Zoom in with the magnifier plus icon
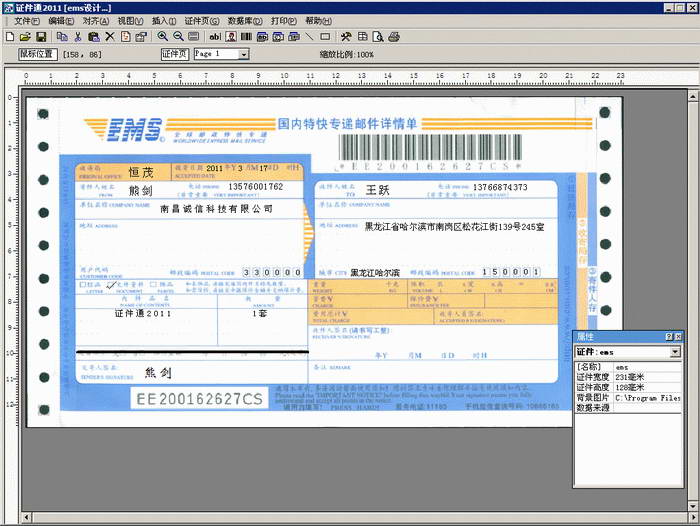 [162, 37]
